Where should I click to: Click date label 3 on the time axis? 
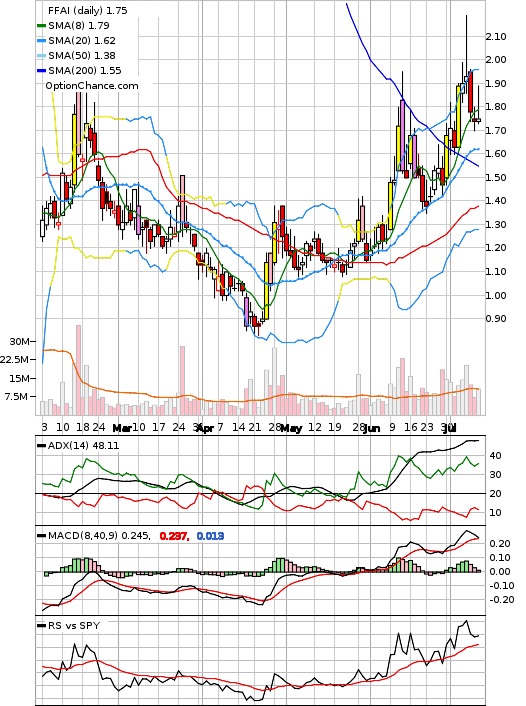tap(44, 427)
